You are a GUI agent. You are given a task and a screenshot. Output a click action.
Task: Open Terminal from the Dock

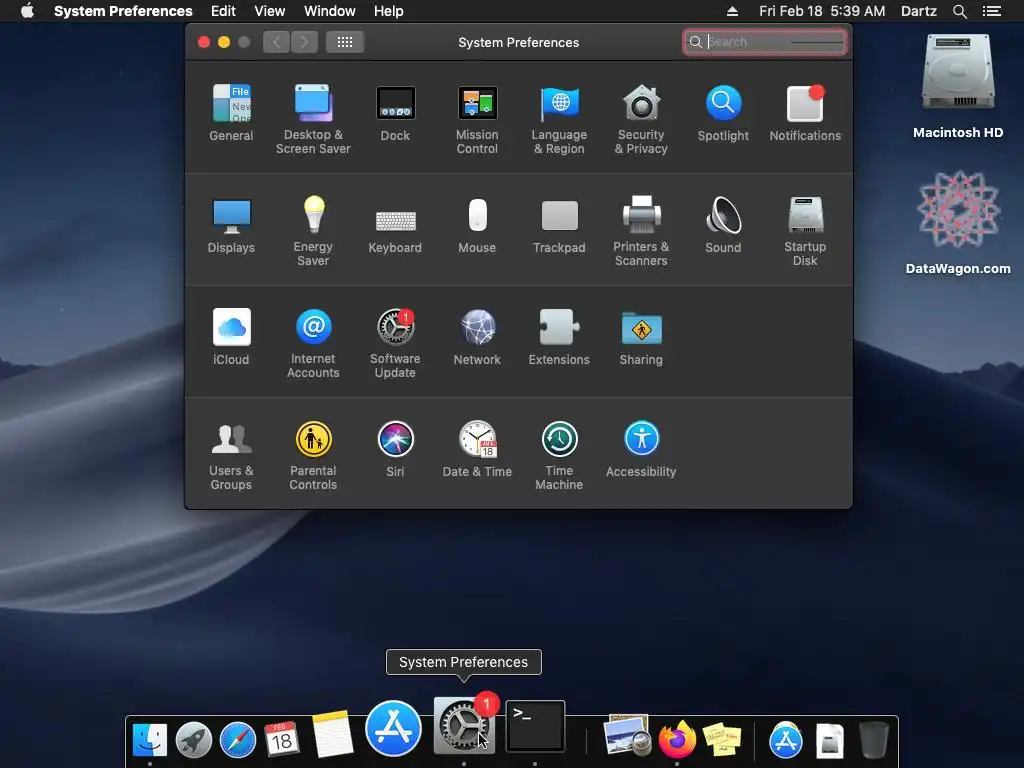pyautogui.click(x=535, y=726)
